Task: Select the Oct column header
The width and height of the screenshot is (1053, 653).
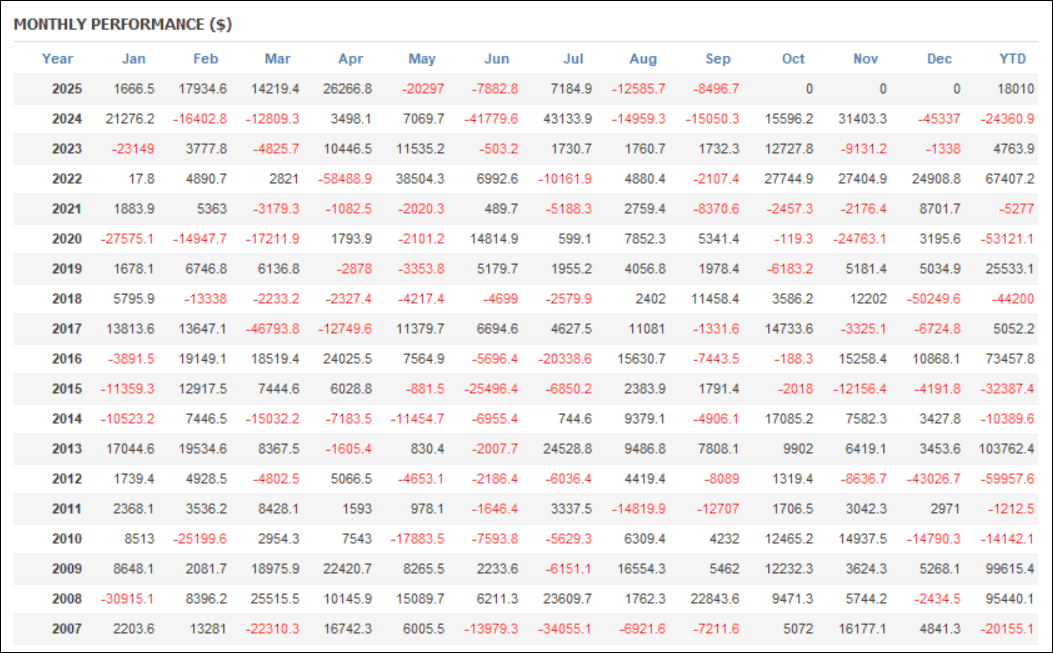Action: [793, 59]
